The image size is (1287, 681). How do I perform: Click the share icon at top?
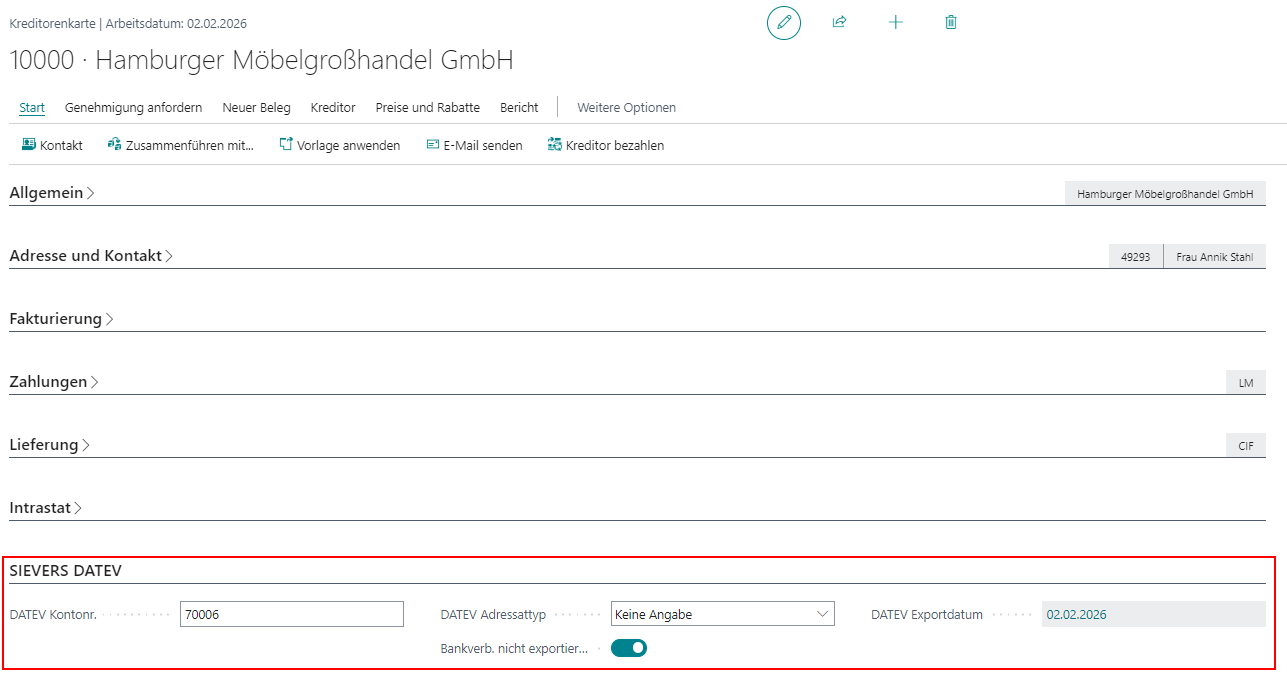point(839,22)
